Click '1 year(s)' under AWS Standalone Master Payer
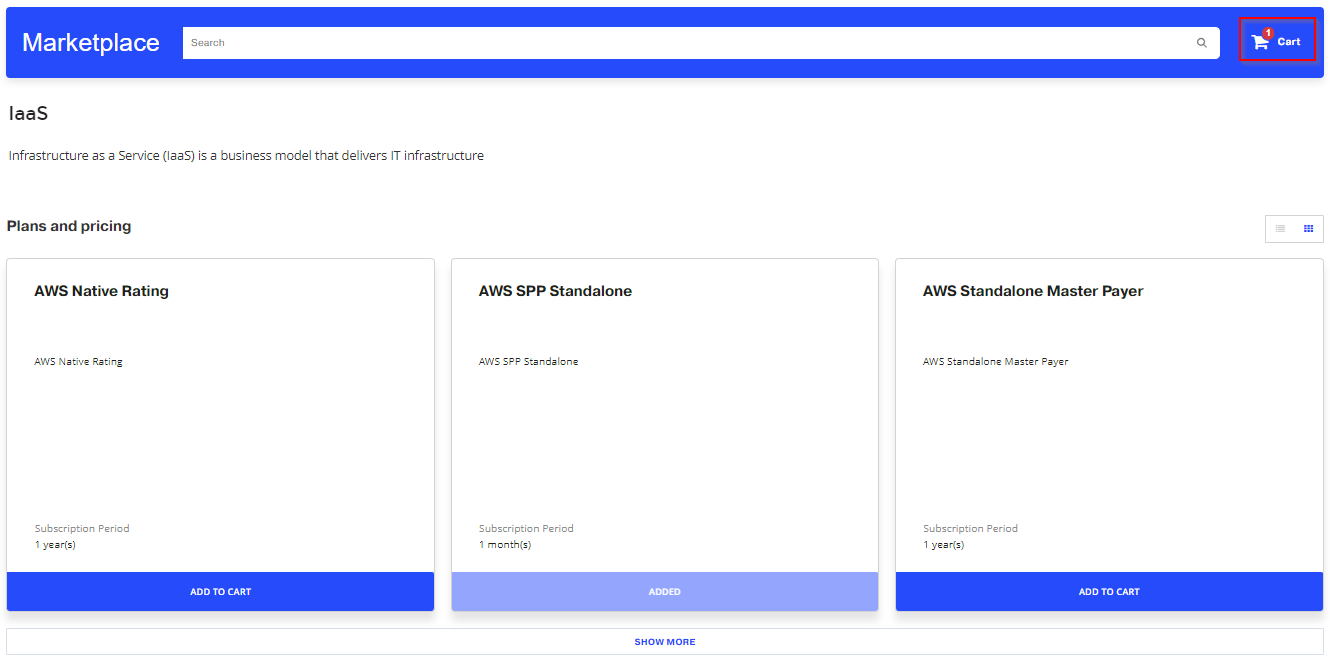This screenshot has height=662, width=1330. pyautogui.click(x=943, y=545)
